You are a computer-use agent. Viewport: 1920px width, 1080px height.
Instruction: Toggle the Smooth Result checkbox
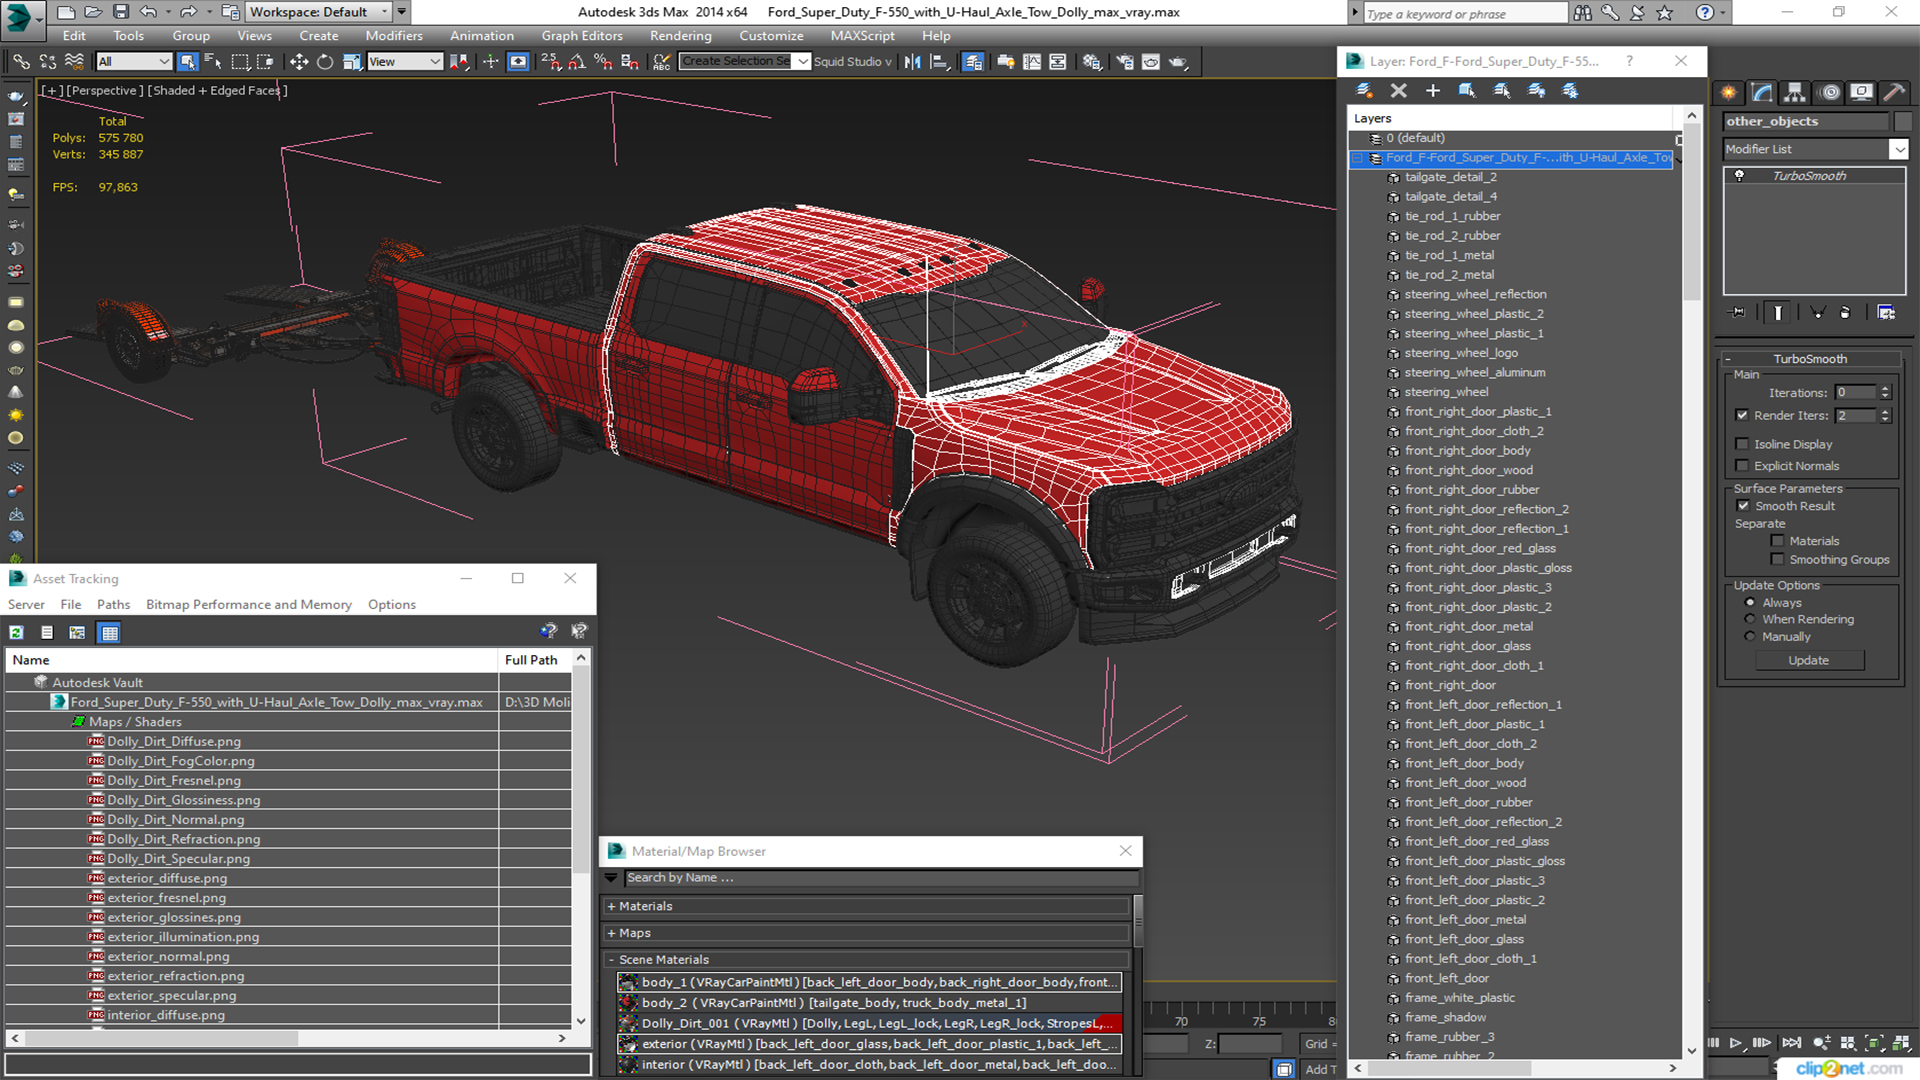(1743, 506)
